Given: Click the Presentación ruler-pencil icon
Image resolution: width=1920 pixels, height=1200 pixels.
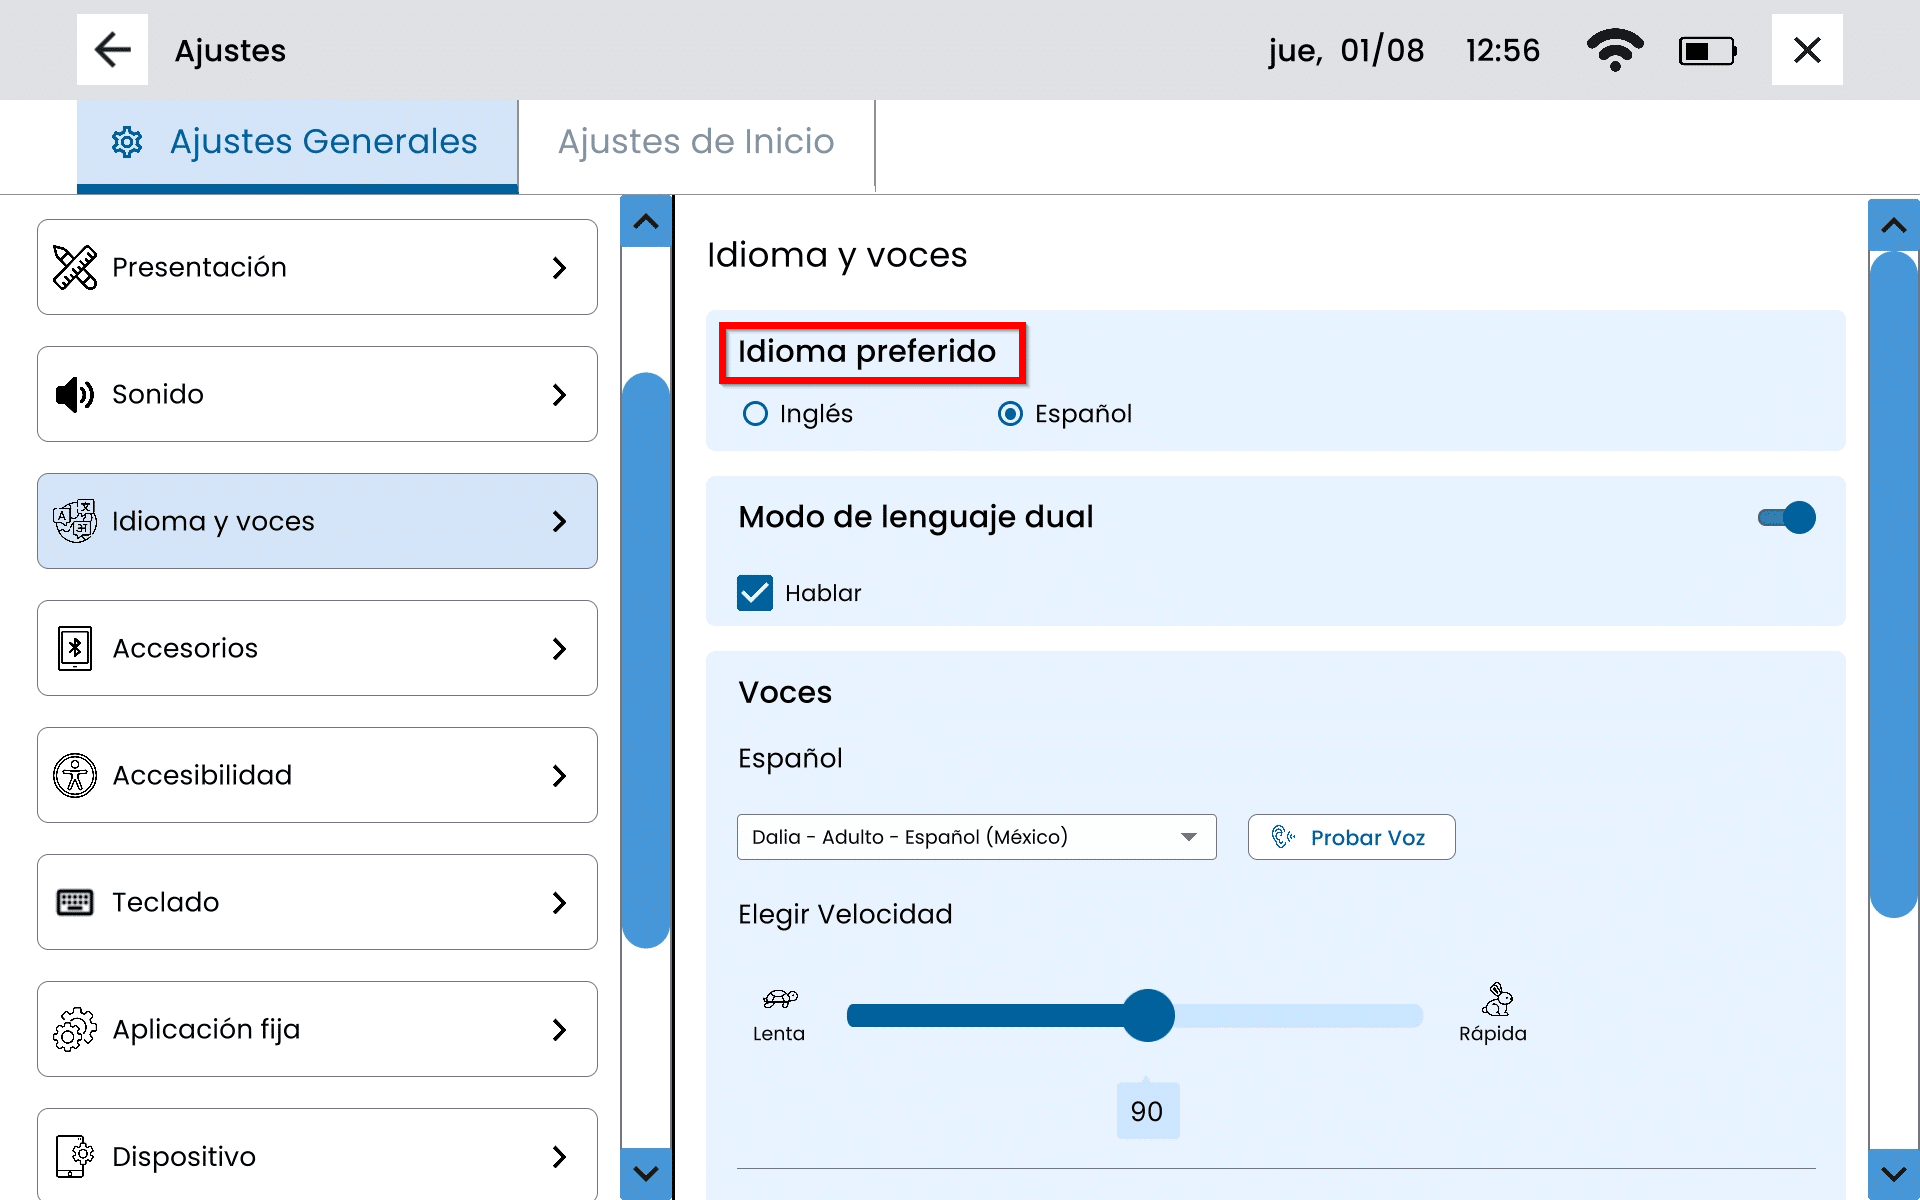Looking at the screenshot, I should 75,267.
